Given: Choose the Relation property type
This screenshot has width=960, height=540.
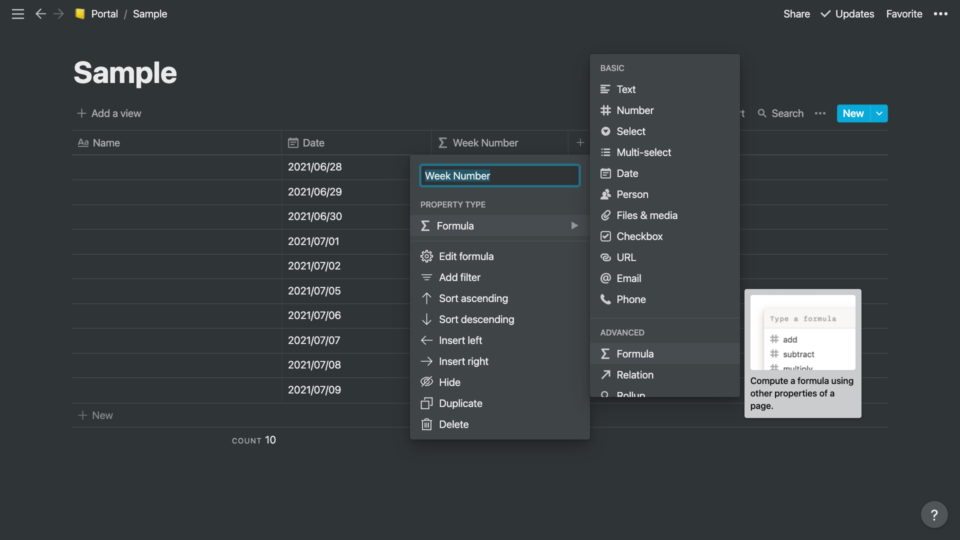Looking at the screenshot, I should click(665, 375).
